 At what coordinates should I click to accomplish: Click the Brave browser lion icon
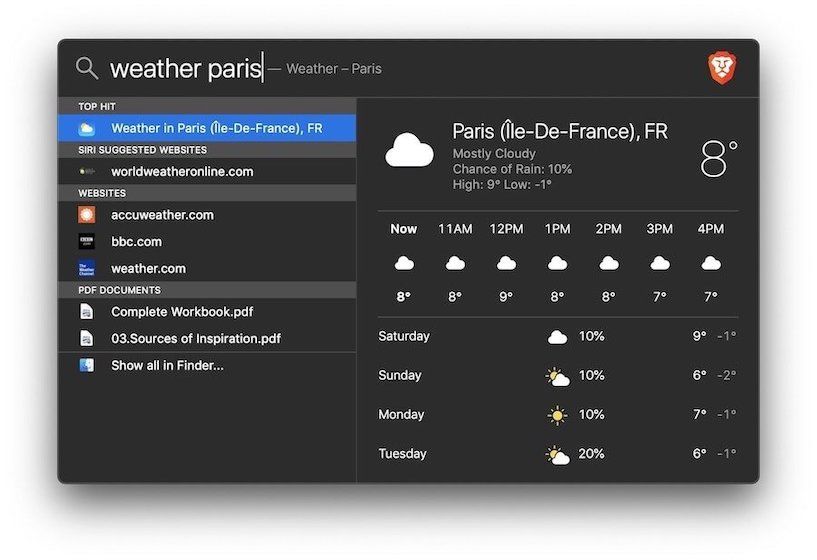pyautogui.click(x=721, y=68)
